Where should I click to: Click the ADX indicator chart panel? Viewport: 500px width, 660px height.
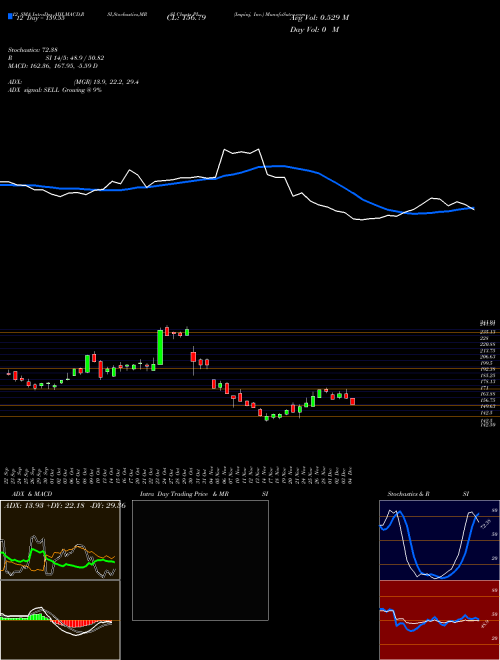(x=60, y=540)
